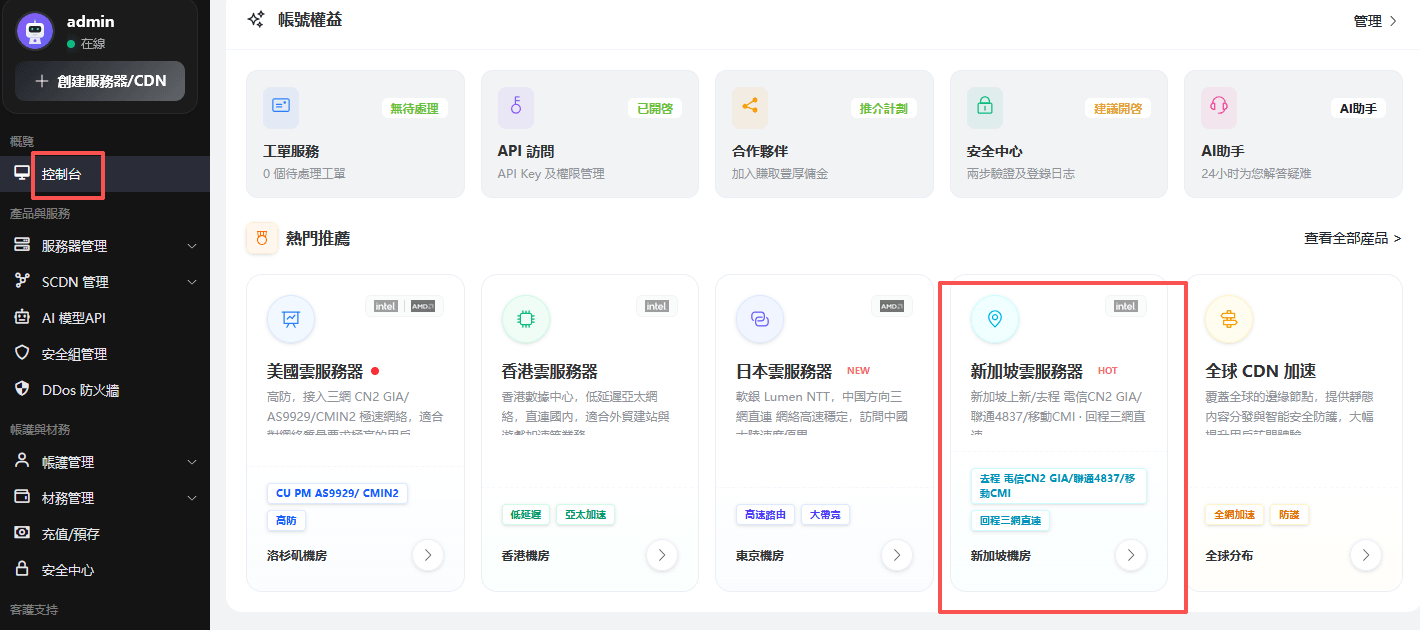This screenshot has width=1420, height=630.
Task: Click the 控制台 monitor icon
Action: tap(22, 173)
